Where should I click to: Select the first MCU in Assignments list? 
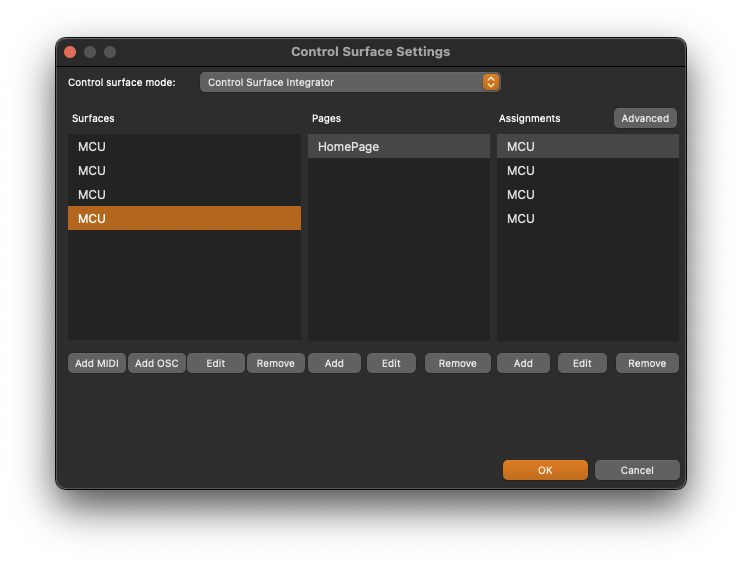tap(588, 147)
